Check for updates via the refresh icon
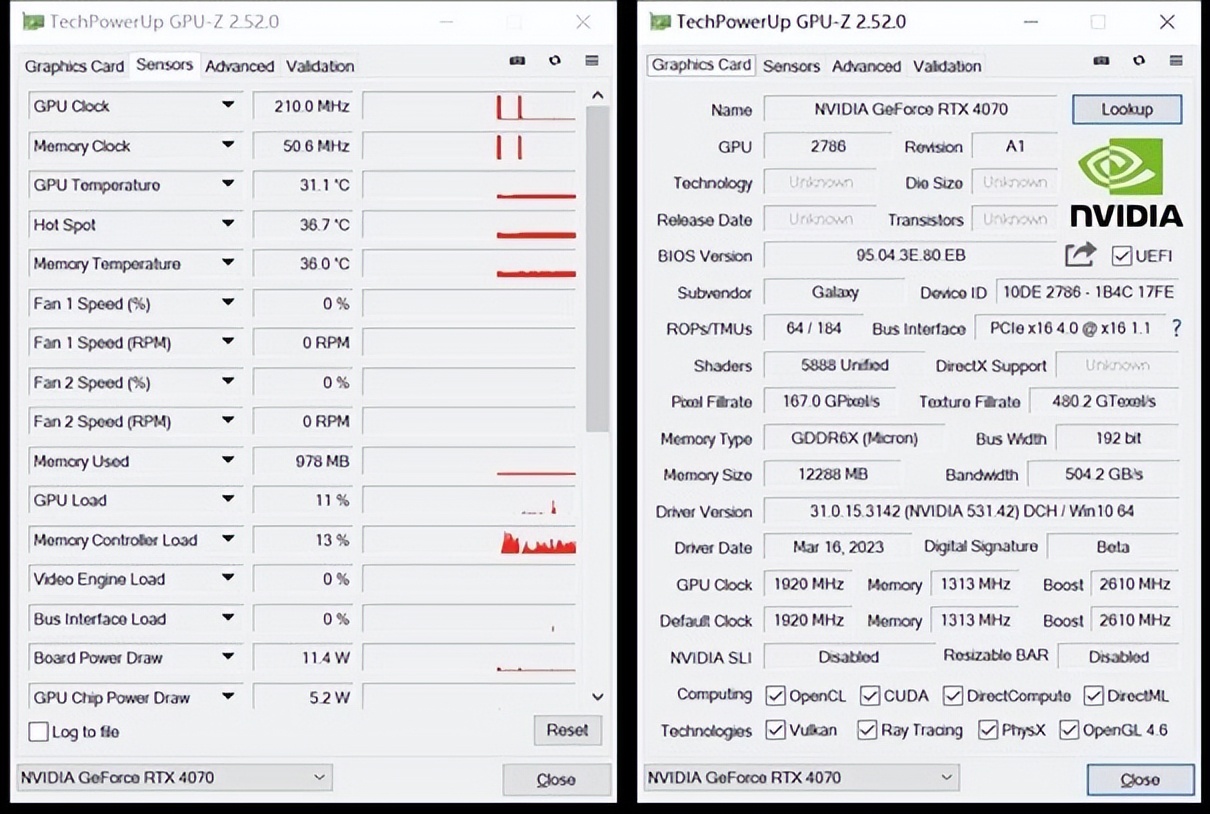The image size is (1210, 814). tap(555, 61)
